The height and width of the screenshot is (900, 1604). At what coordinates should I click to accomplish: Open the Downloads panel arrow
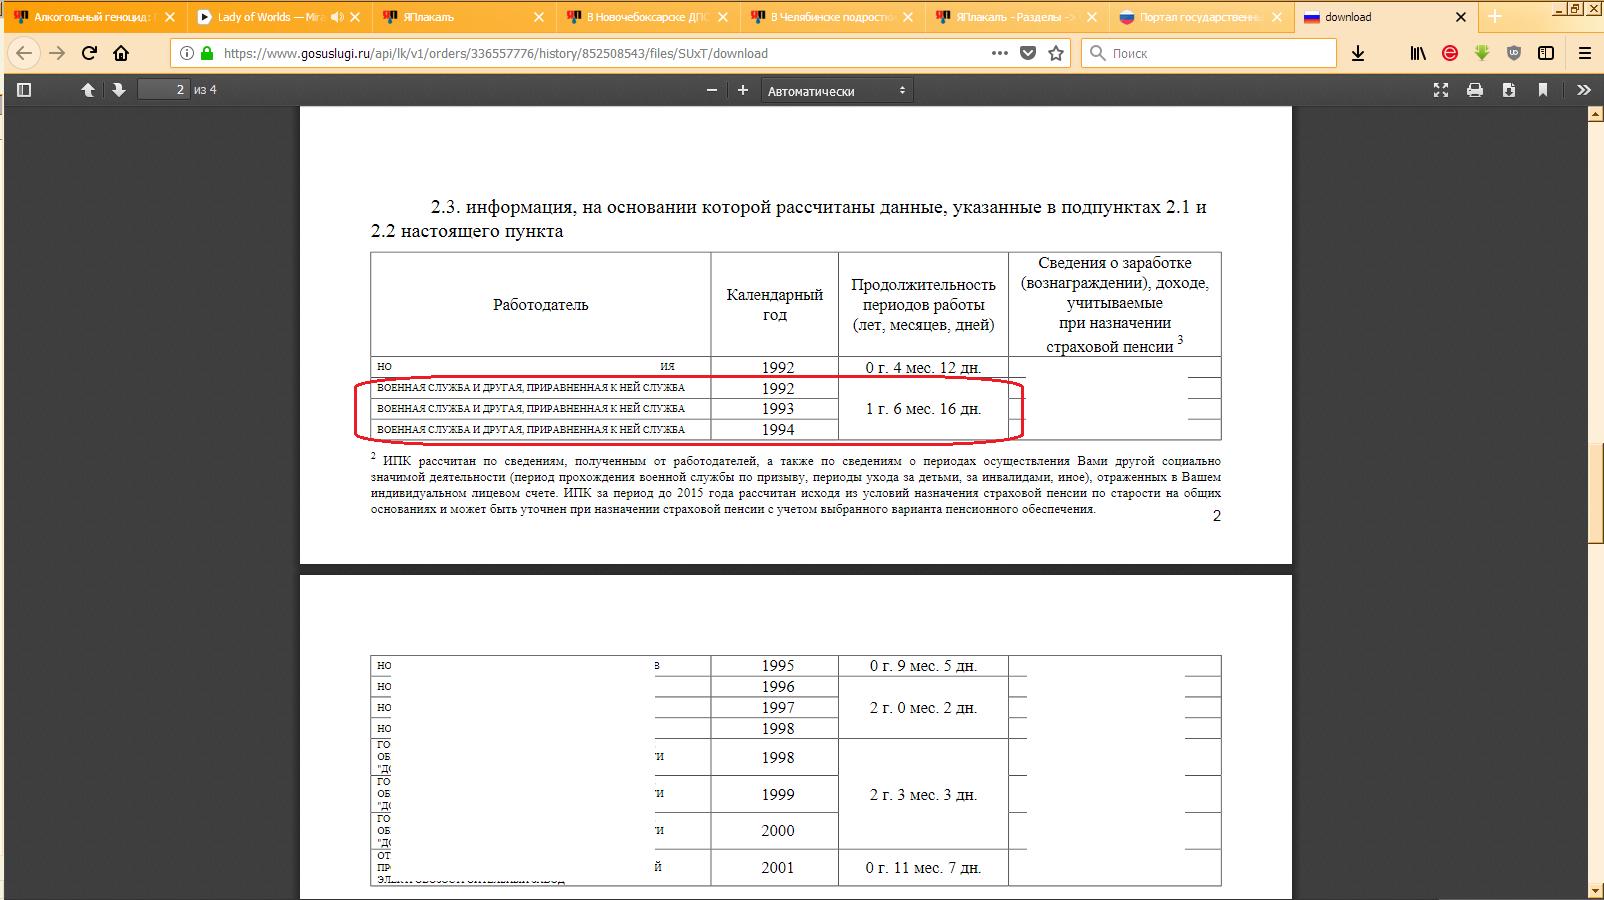click(1357, 53)
